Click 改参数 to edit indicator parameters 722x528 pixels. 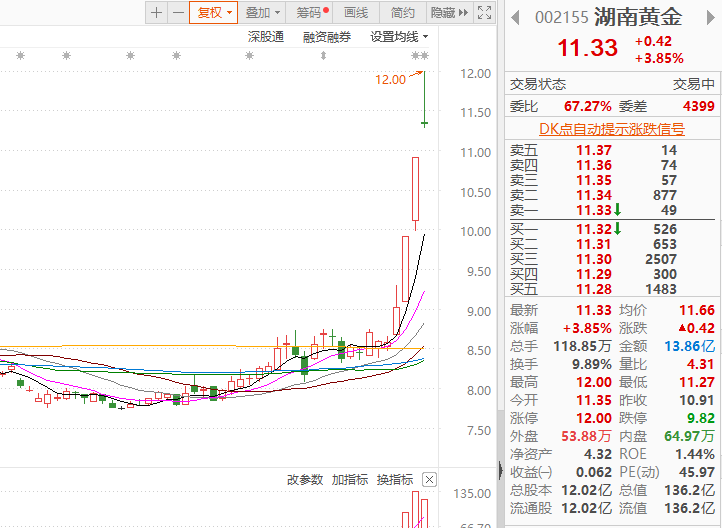click(305, 479)
